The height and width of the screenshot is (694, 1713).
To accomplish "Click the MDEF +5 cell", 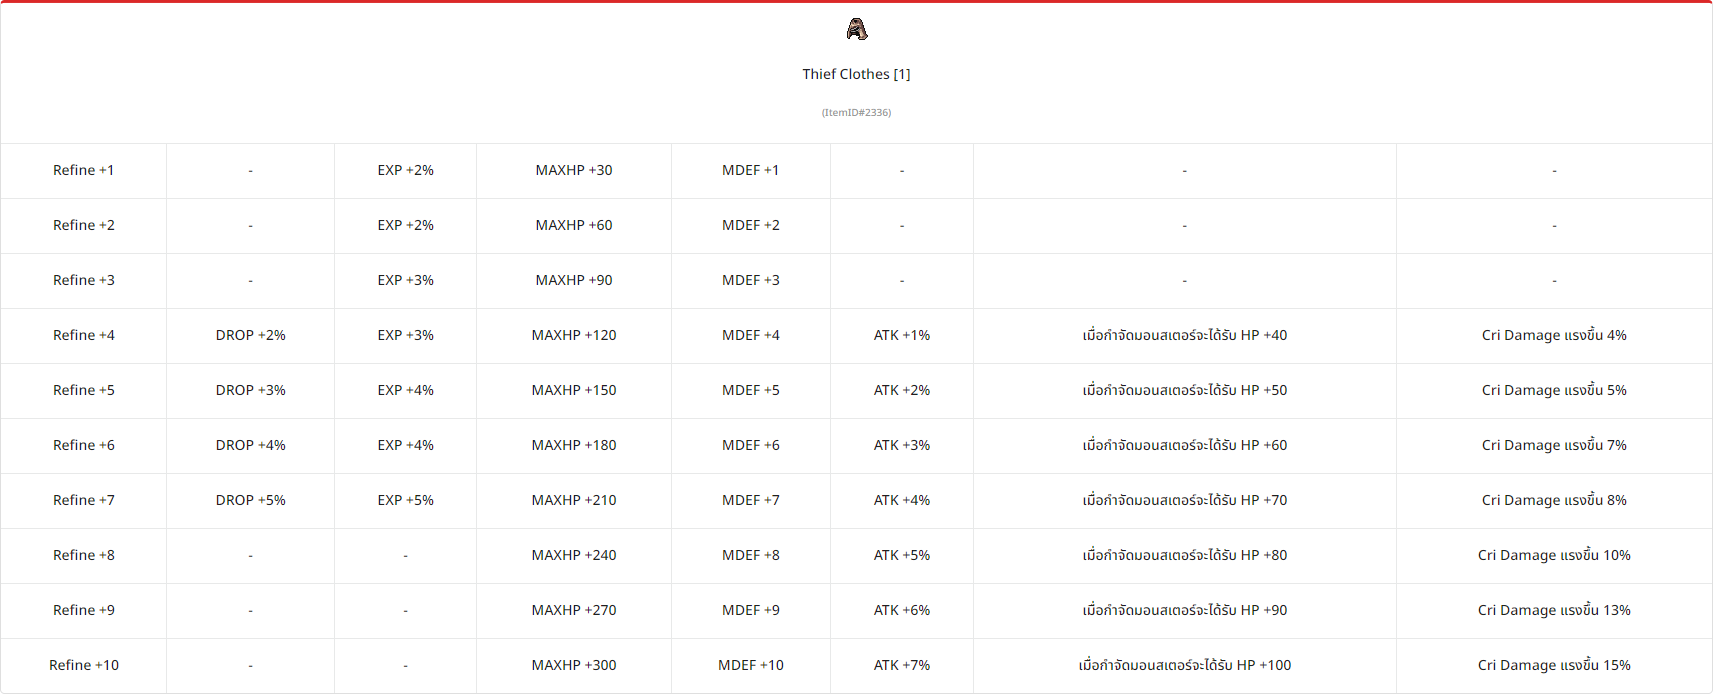I will pos(751,391).
